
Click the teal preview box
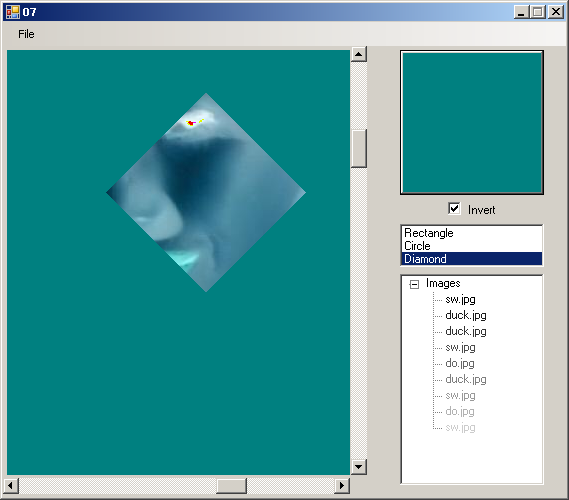(472, 122)
